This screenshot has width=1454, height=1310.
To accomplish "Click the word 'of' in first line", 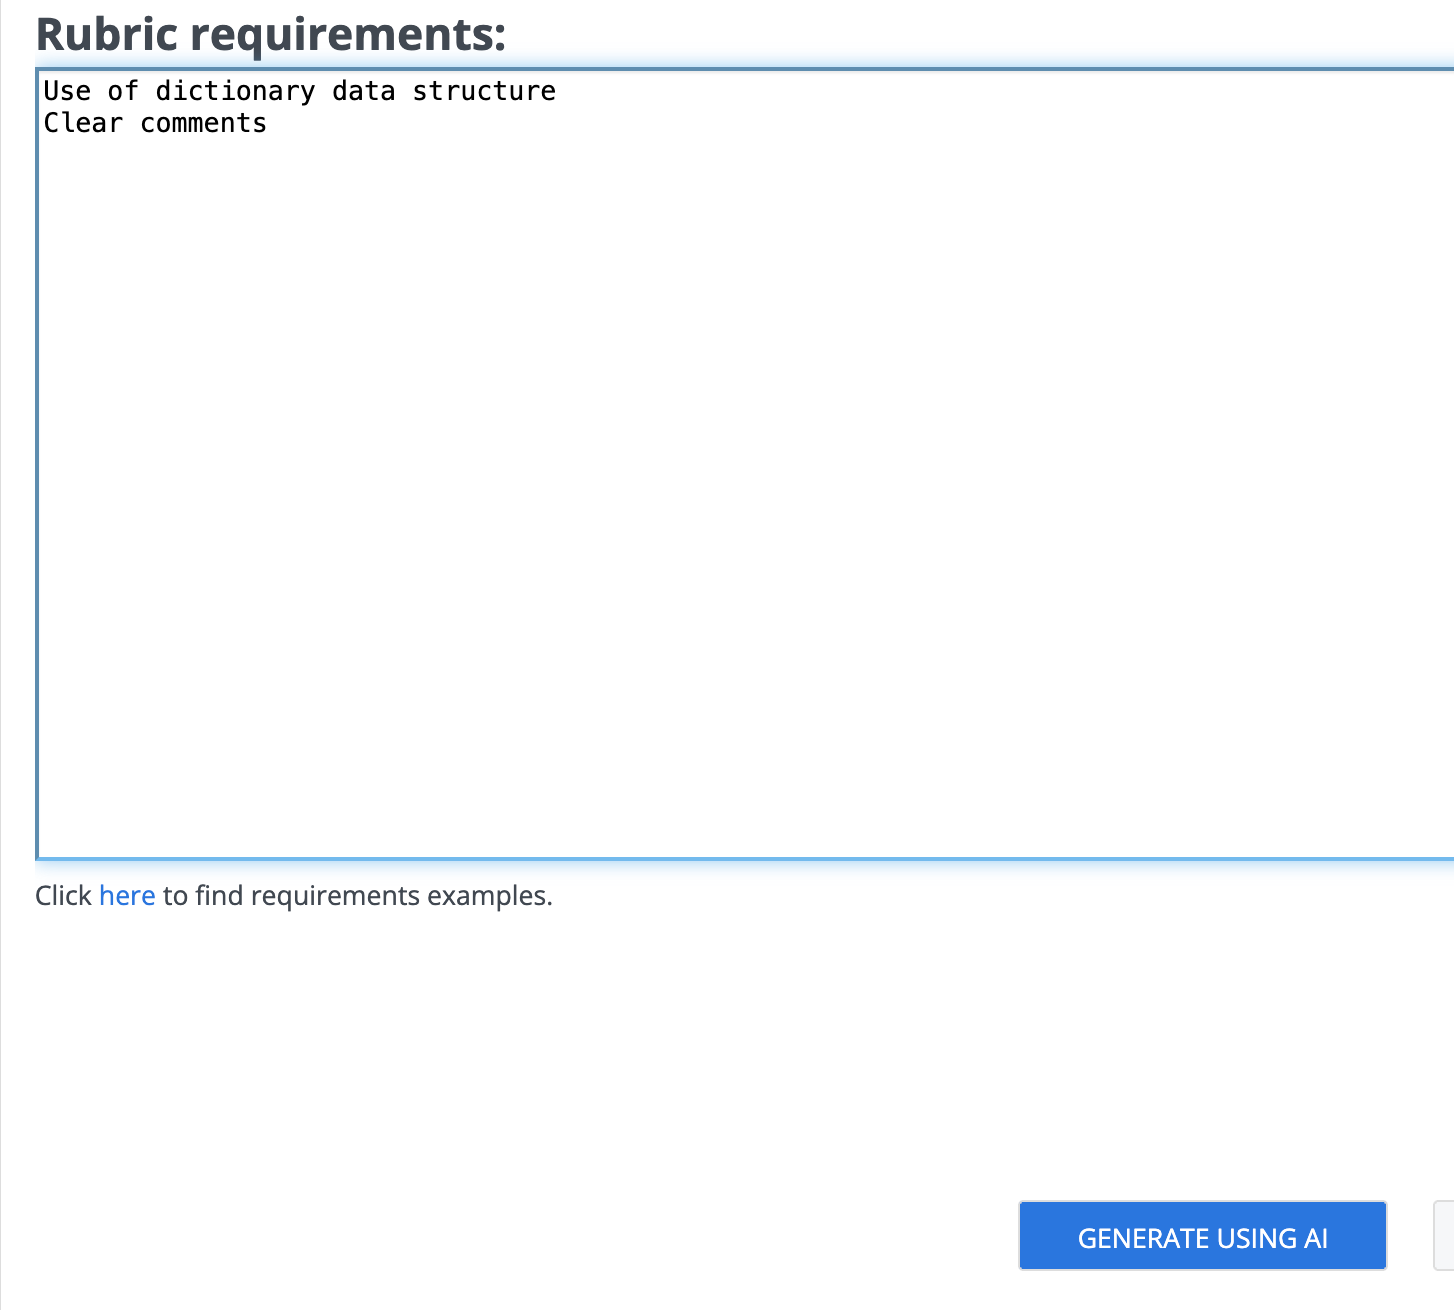I will [123, 91].
